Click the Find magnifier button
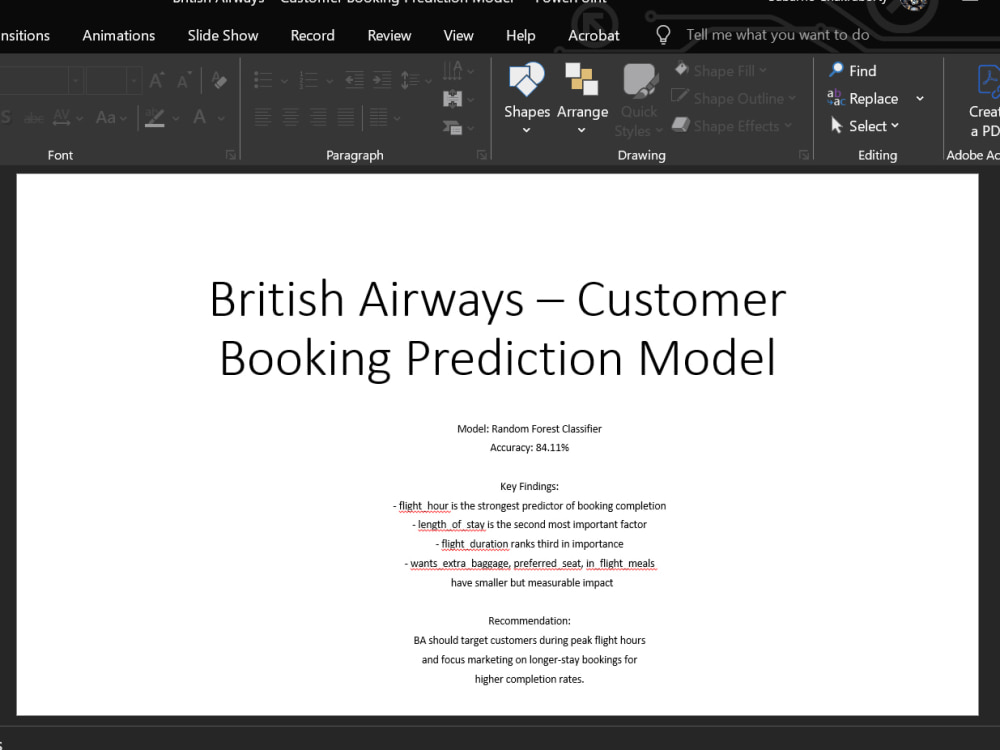 tap(852, 71)
